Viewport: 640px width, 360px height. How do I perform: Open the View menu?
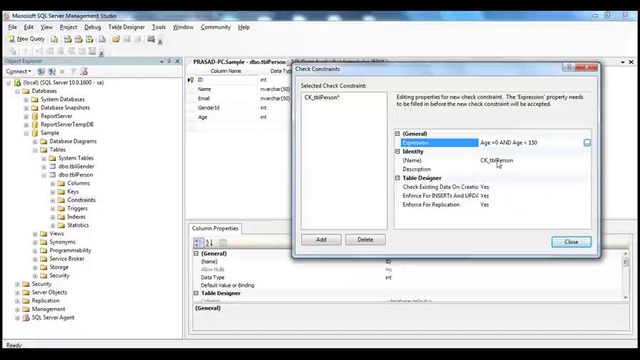pyautogui.click(x=47, y=27)
